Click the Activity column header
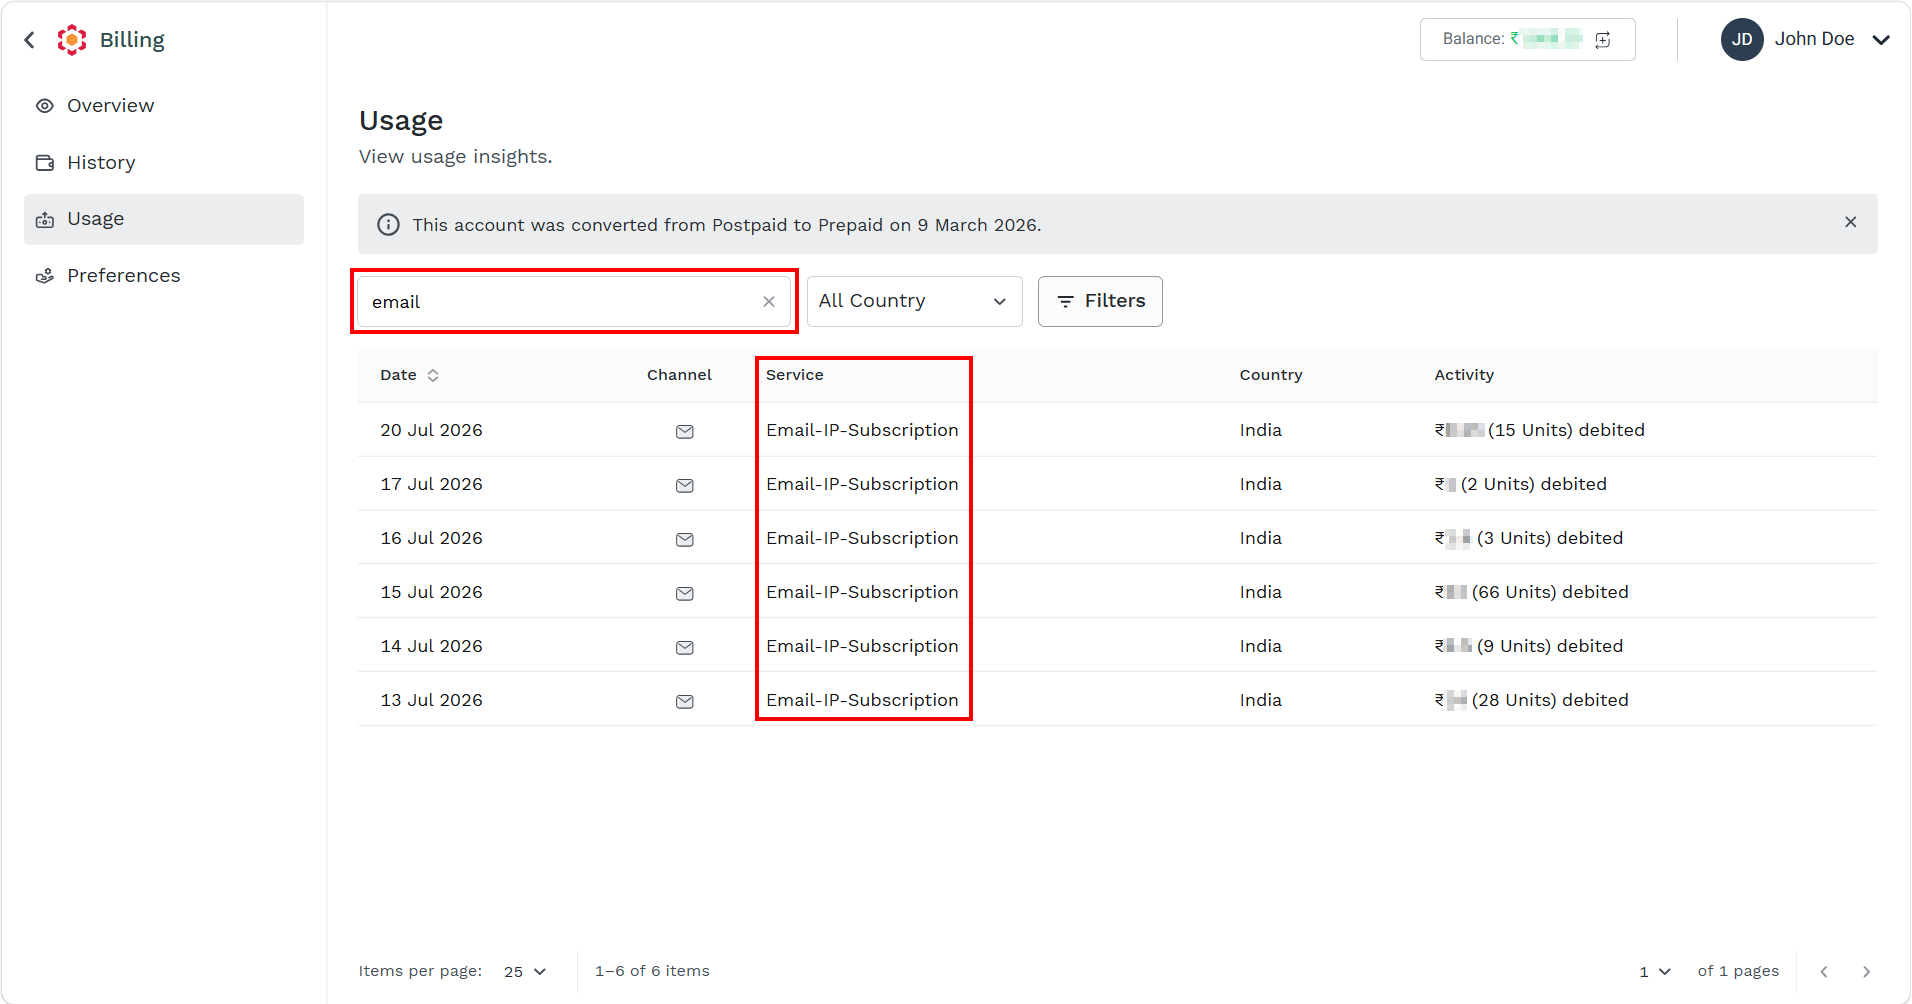1912x1004 pixels. tap(1464, 375)
